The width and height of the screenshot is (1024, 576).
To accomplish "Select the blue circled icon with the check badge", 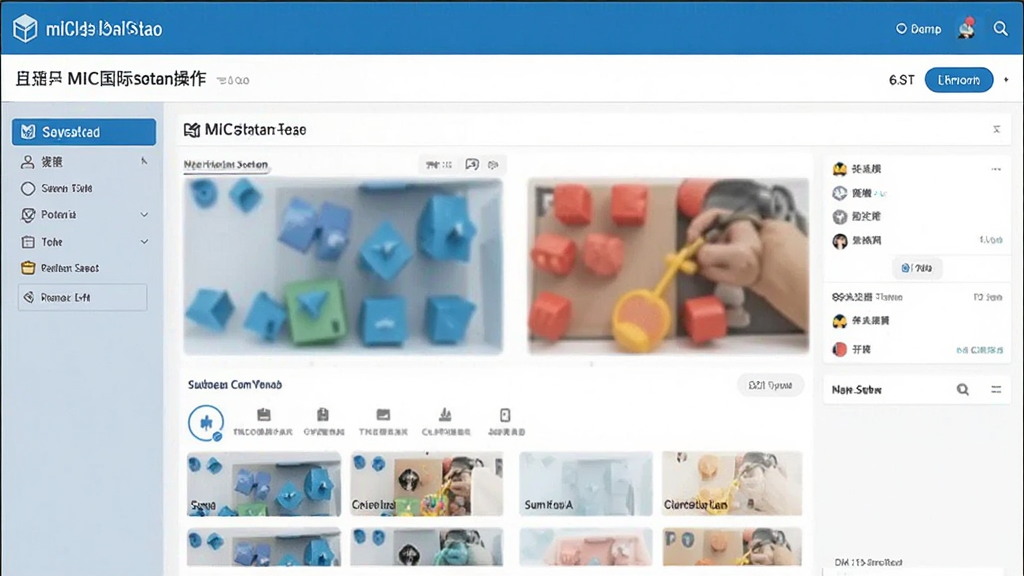I will (206, 423).
